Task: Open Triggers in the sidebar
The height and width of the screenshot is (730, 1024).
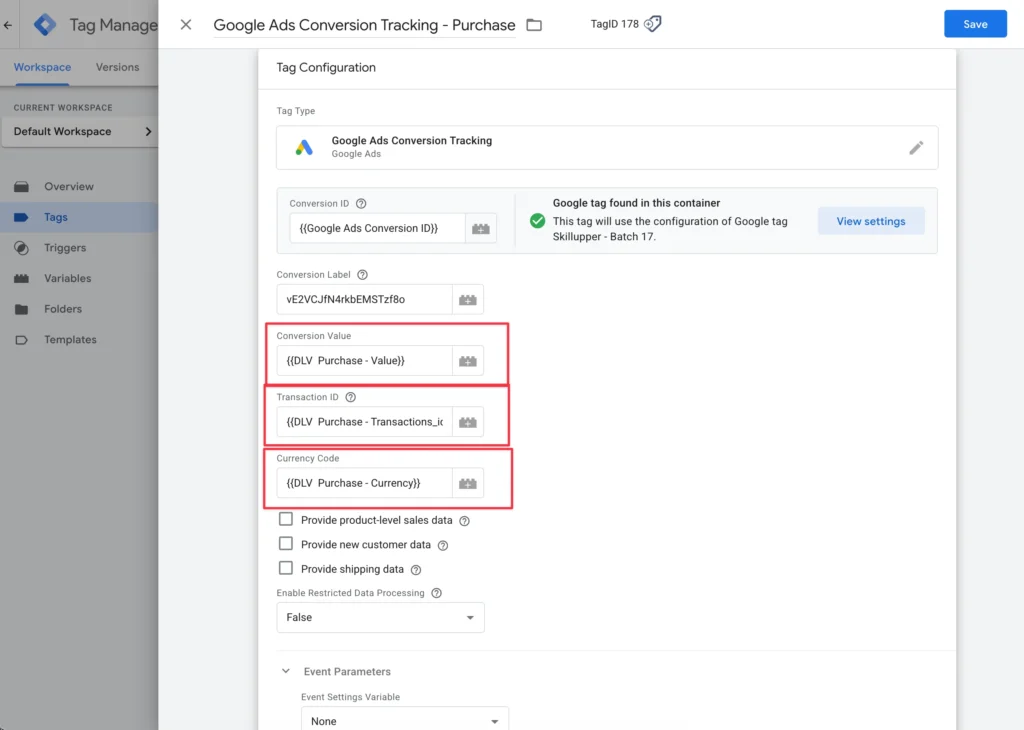Action: point(79,248)
